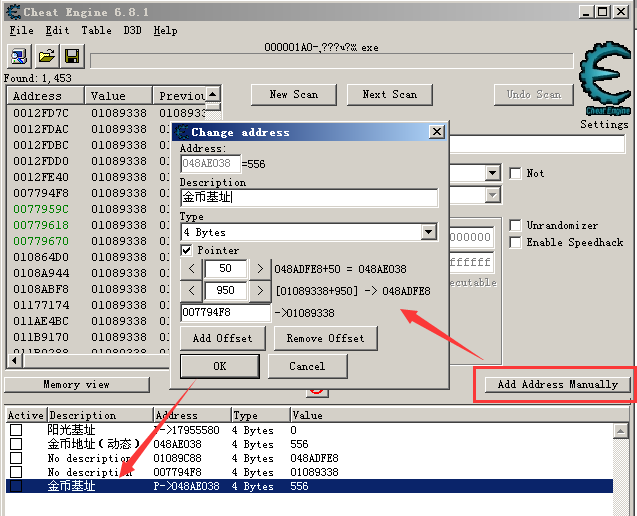Increase the 50 offset with right arrow

[260, 269]
